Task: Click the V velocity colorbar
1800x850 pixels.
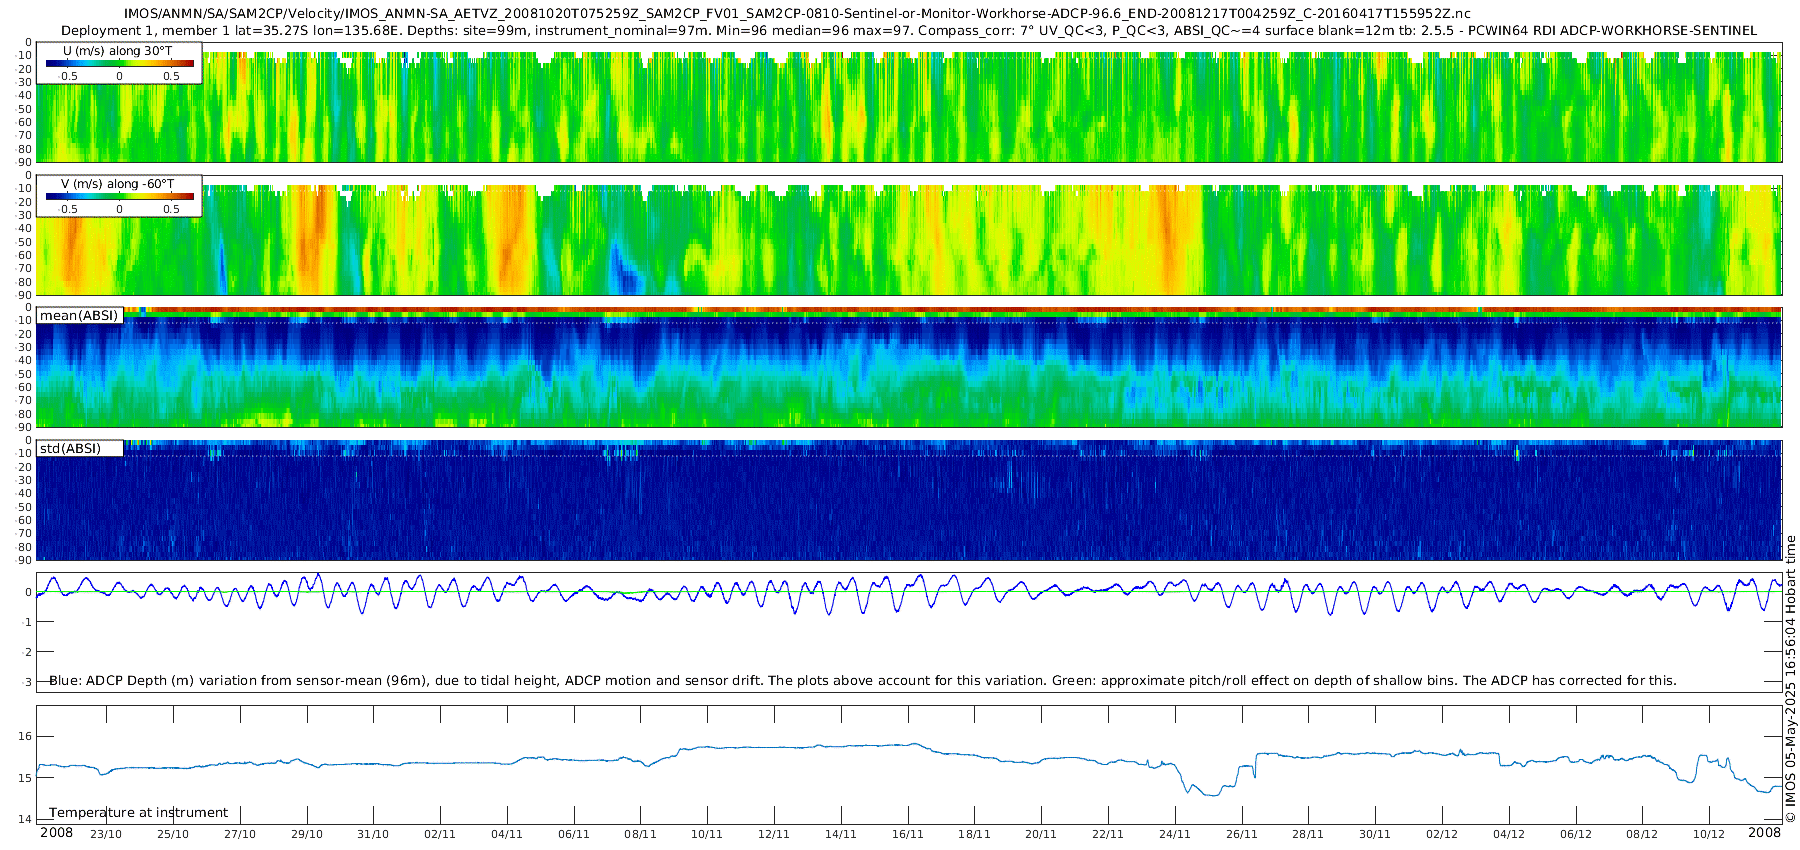Action: click(x=119, y=197)
